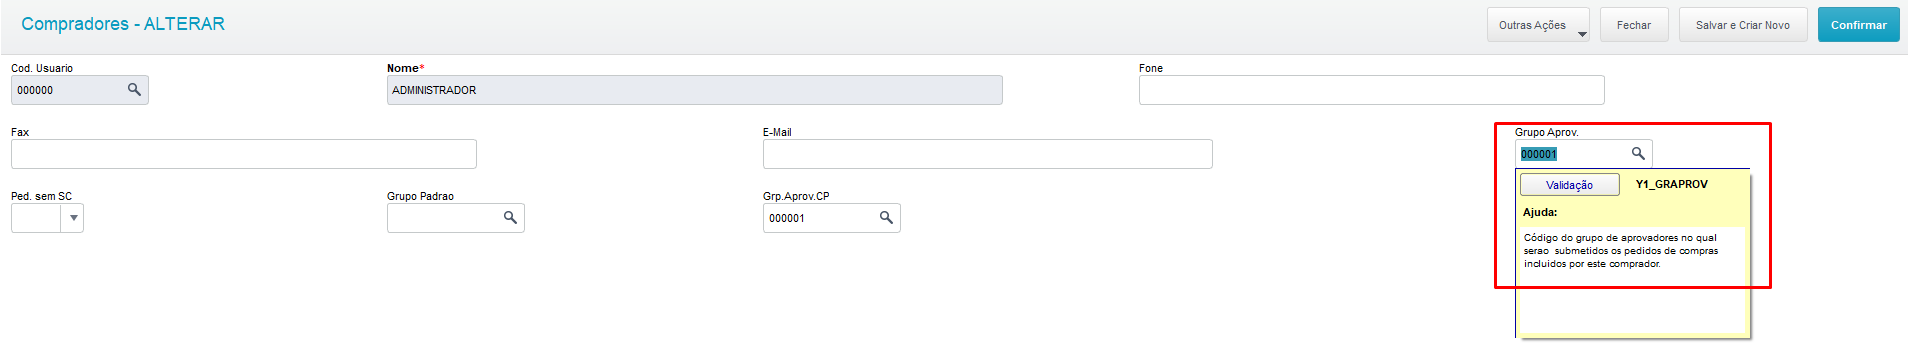Screen dimensions: 1908x361
Task: Confirm changes with the Confirmar button
Action: pyautogui.click(x=1858, y=25)
